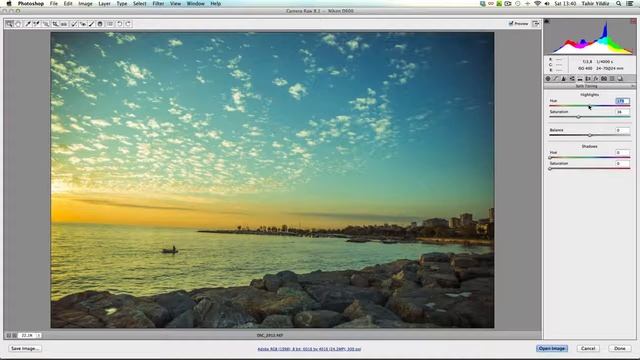Open the Basic panel tab icon
Screen dimensions: 640x360
(x=548, y=78)
